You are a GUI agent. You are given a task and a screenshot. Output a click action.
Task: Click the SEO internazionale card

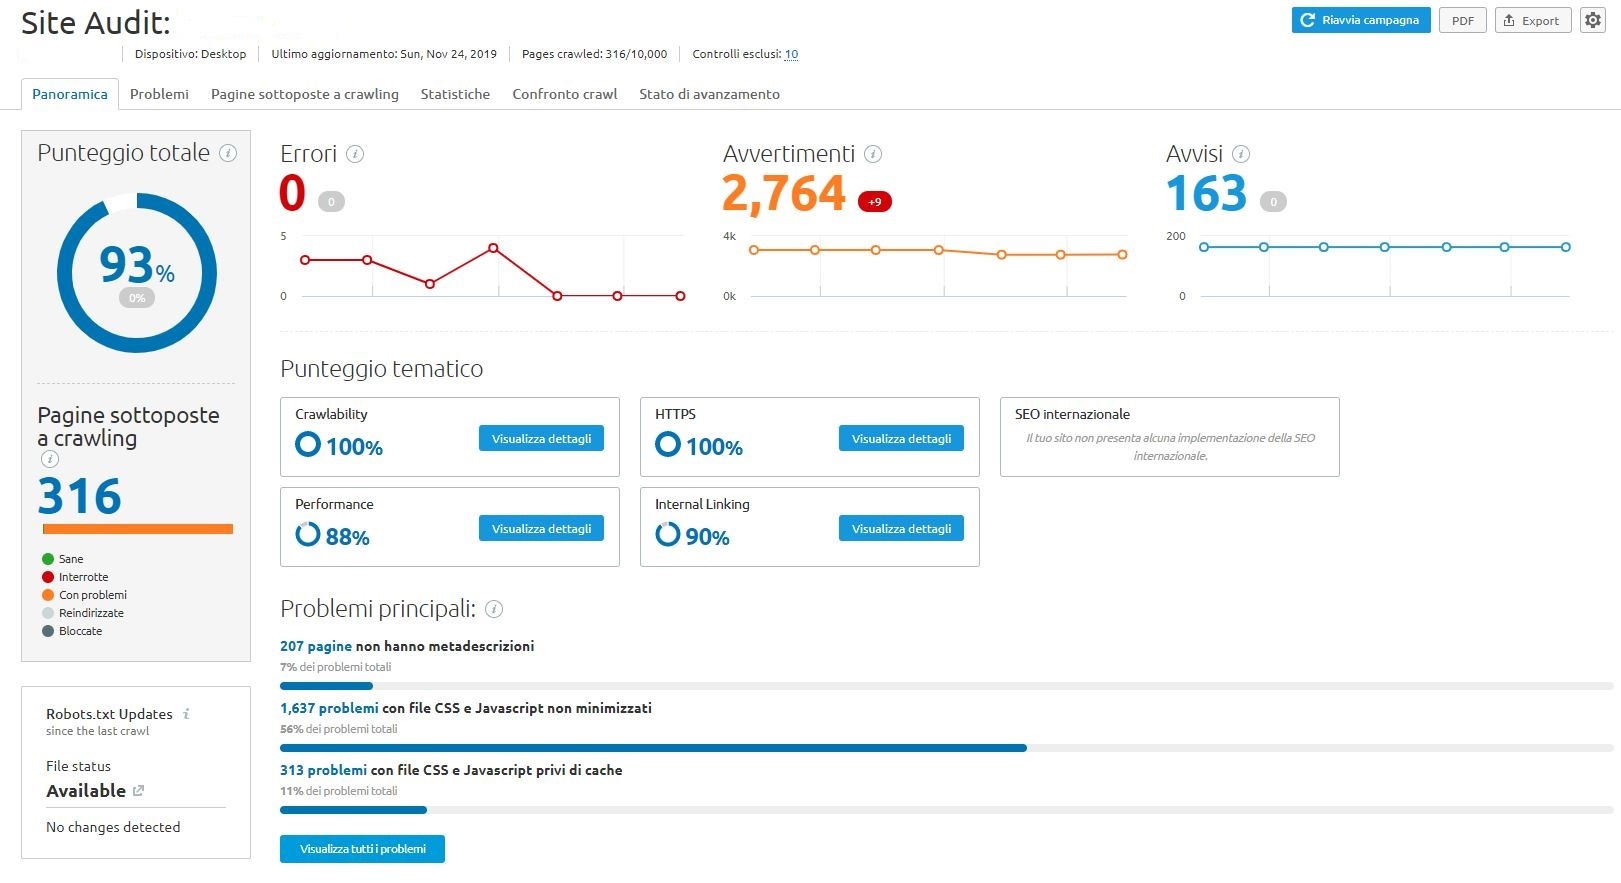(x=1169, y=437)
